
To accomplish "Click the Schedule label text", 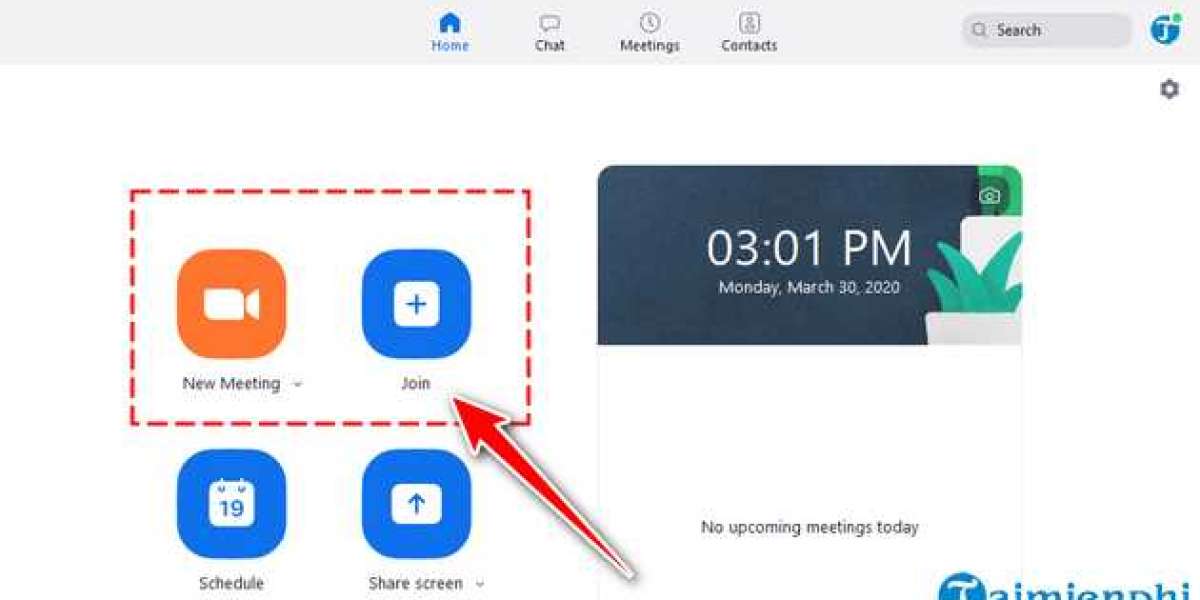I will coord(231,583).
